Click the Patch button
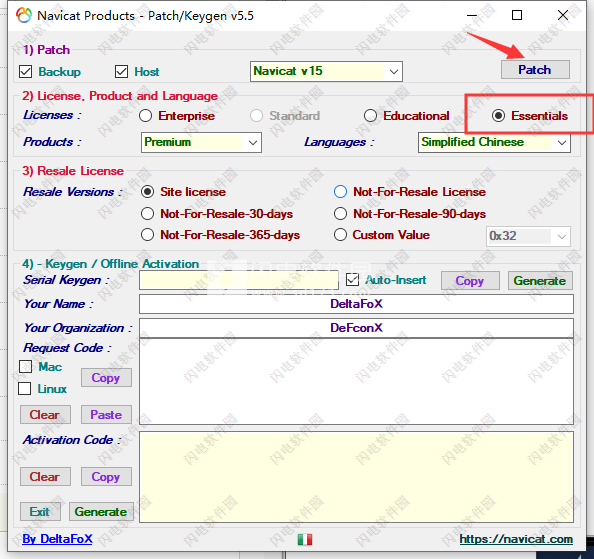This screenshot has height=559, width=594. click(x=535, y=70)
